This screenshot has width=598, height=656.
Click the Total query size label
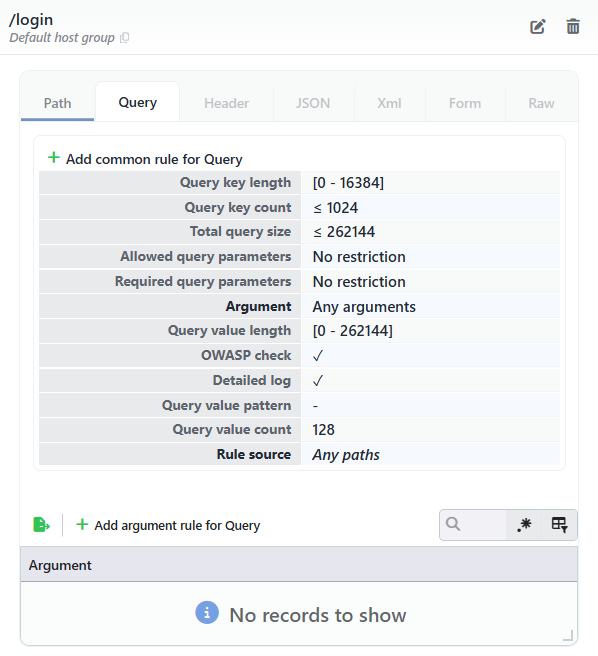tap(240, 231)
